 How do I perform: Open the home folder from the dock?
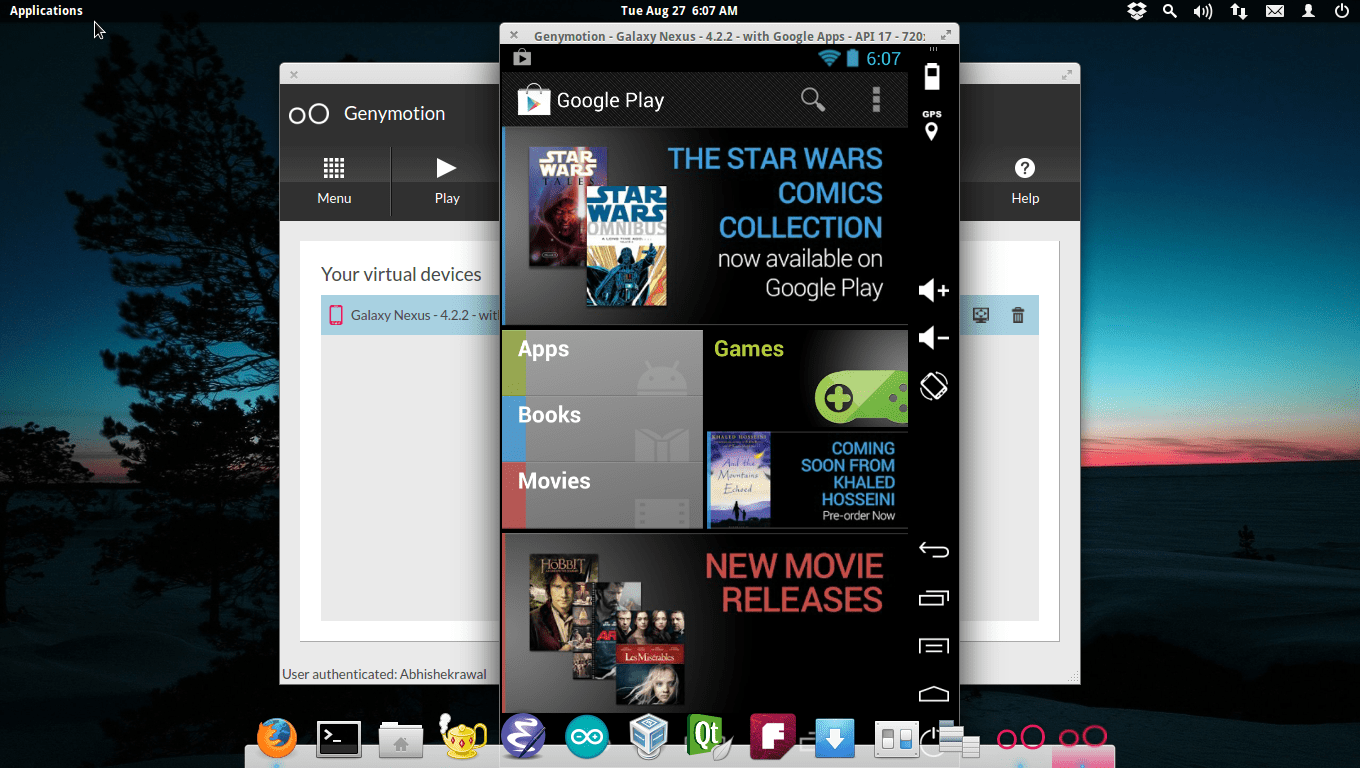[x=400, y=740]
